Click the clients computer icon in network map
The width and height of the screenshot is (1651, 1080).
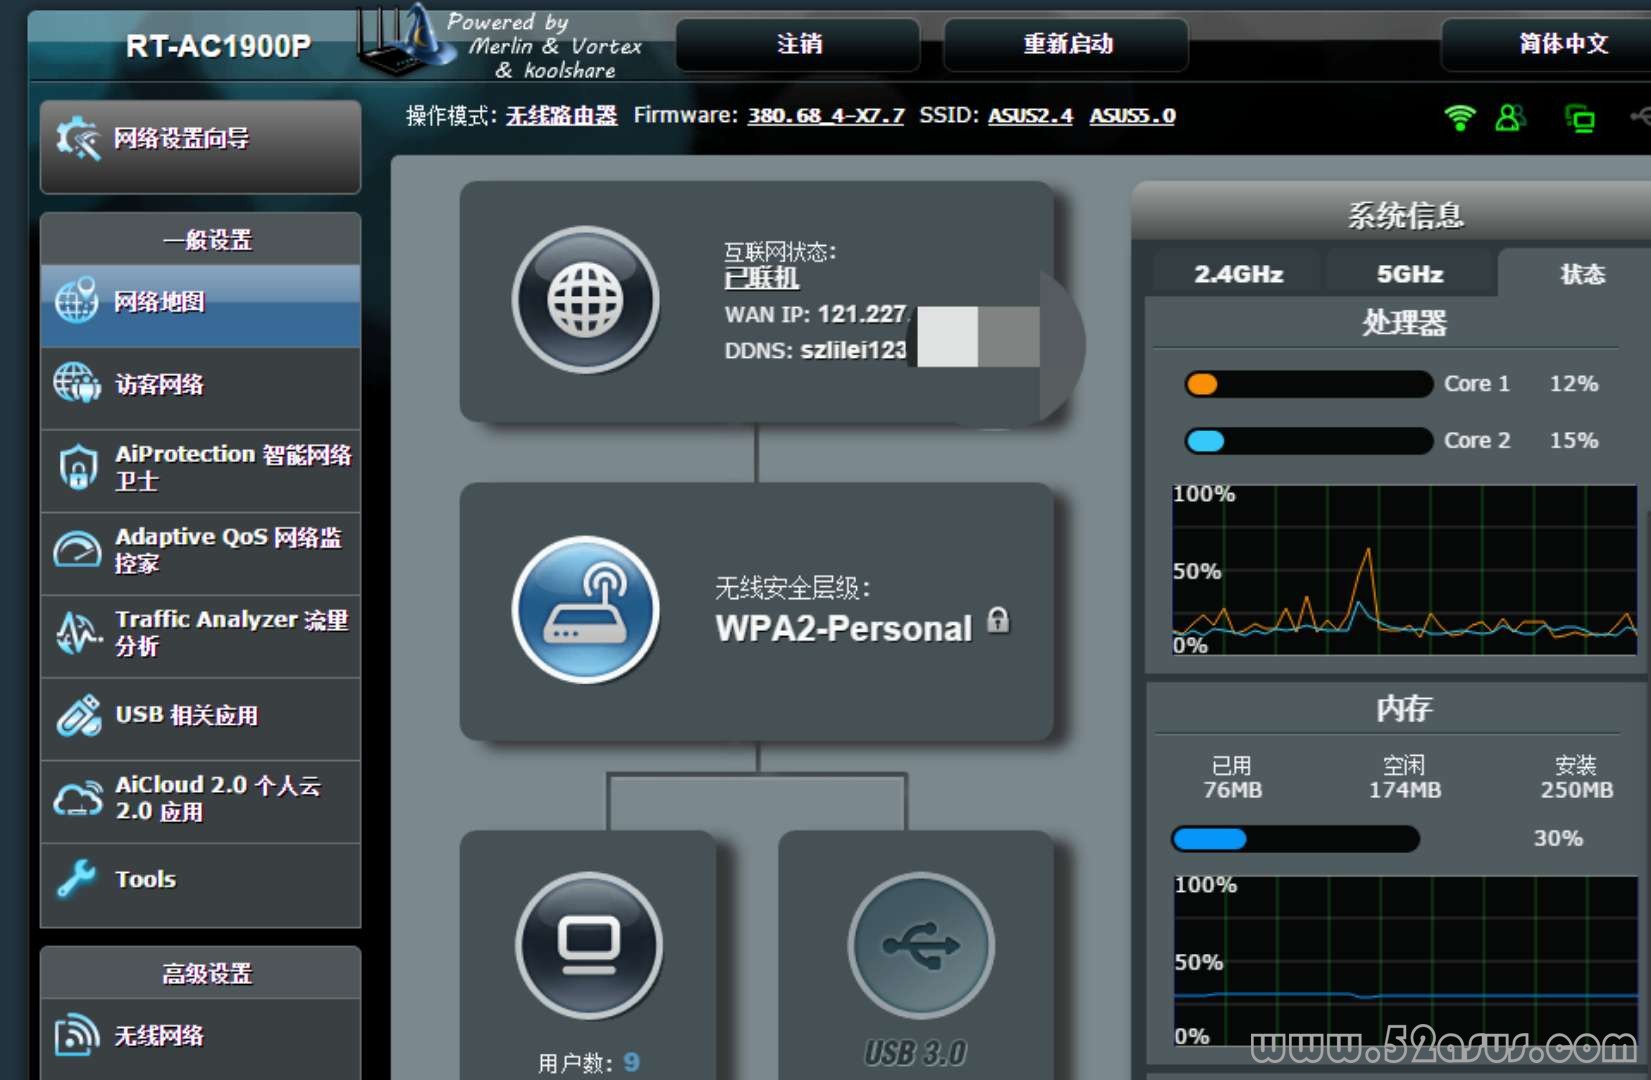[589, 946]
